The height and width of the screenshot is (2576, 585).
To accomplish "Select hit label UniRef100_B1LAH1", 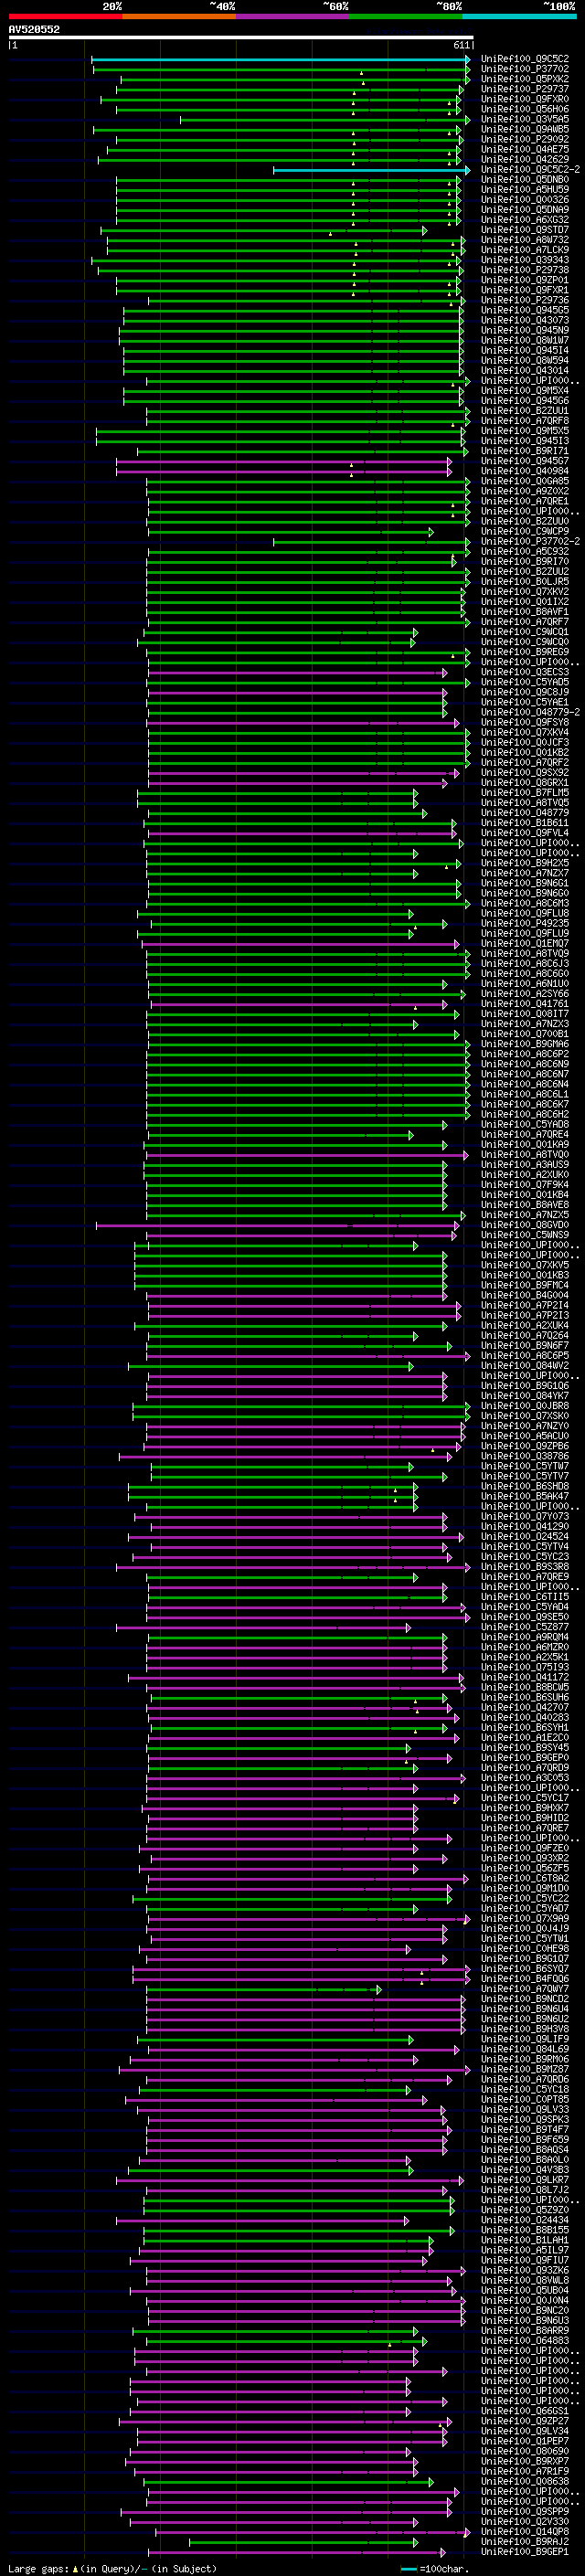I will (524, 2241).
